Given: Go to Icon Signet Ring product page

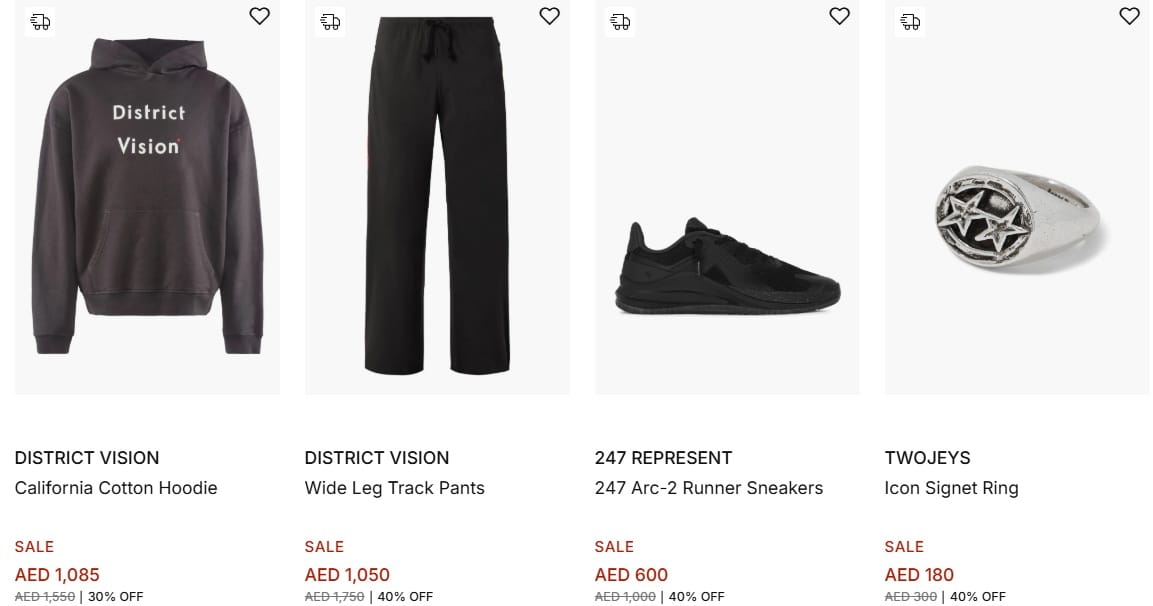Looking at the screenshot, I should [x=951, y=488].
